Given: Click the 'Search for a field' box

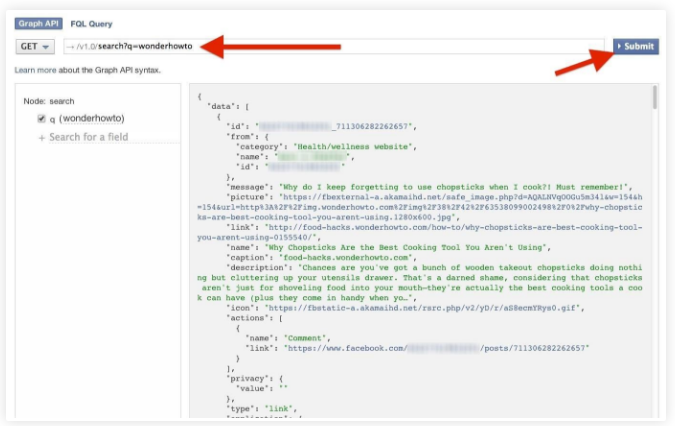Looking at the screenshot, I should [114, 137].
